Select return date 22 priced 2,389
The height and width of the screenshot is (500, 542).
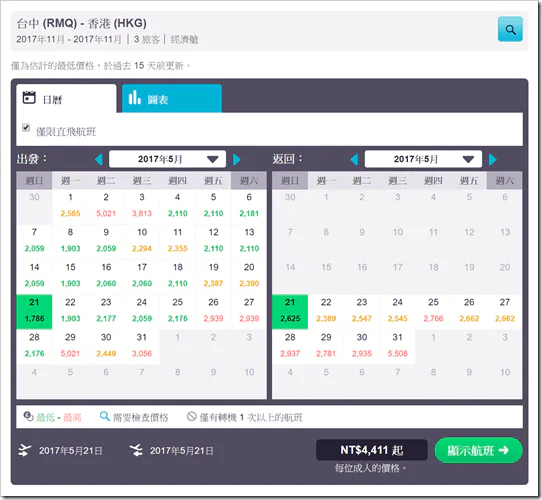click(x=326, y=311)
